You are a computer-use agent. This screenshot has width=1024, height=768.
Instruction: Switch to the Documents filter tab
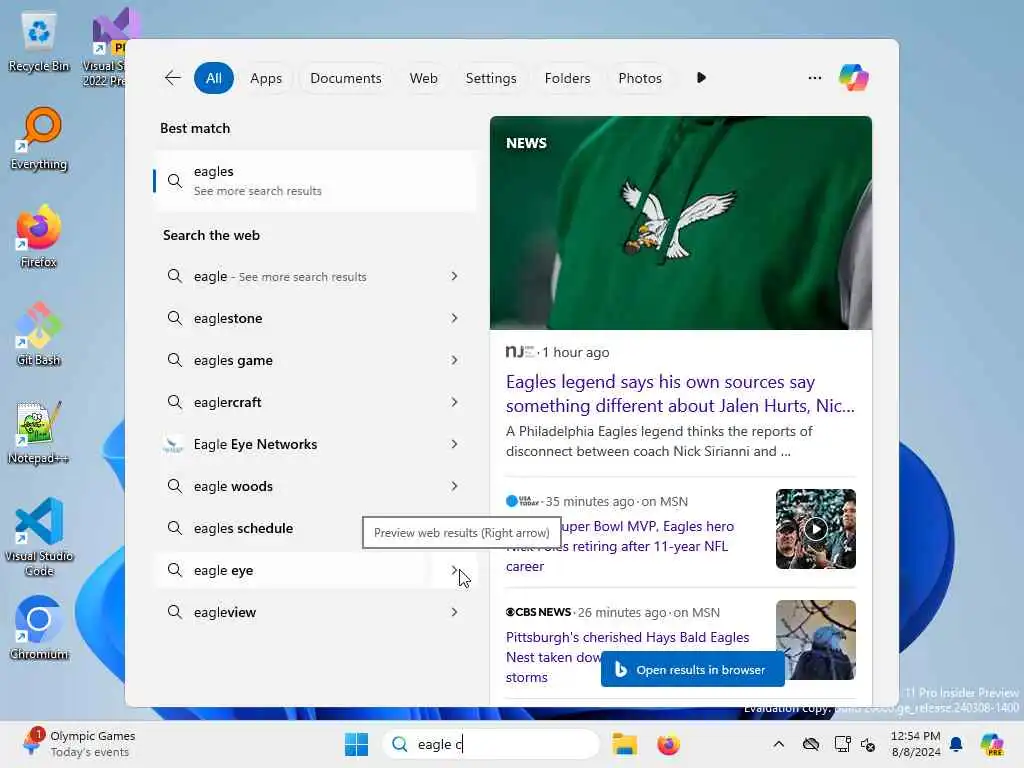point(345,78)
